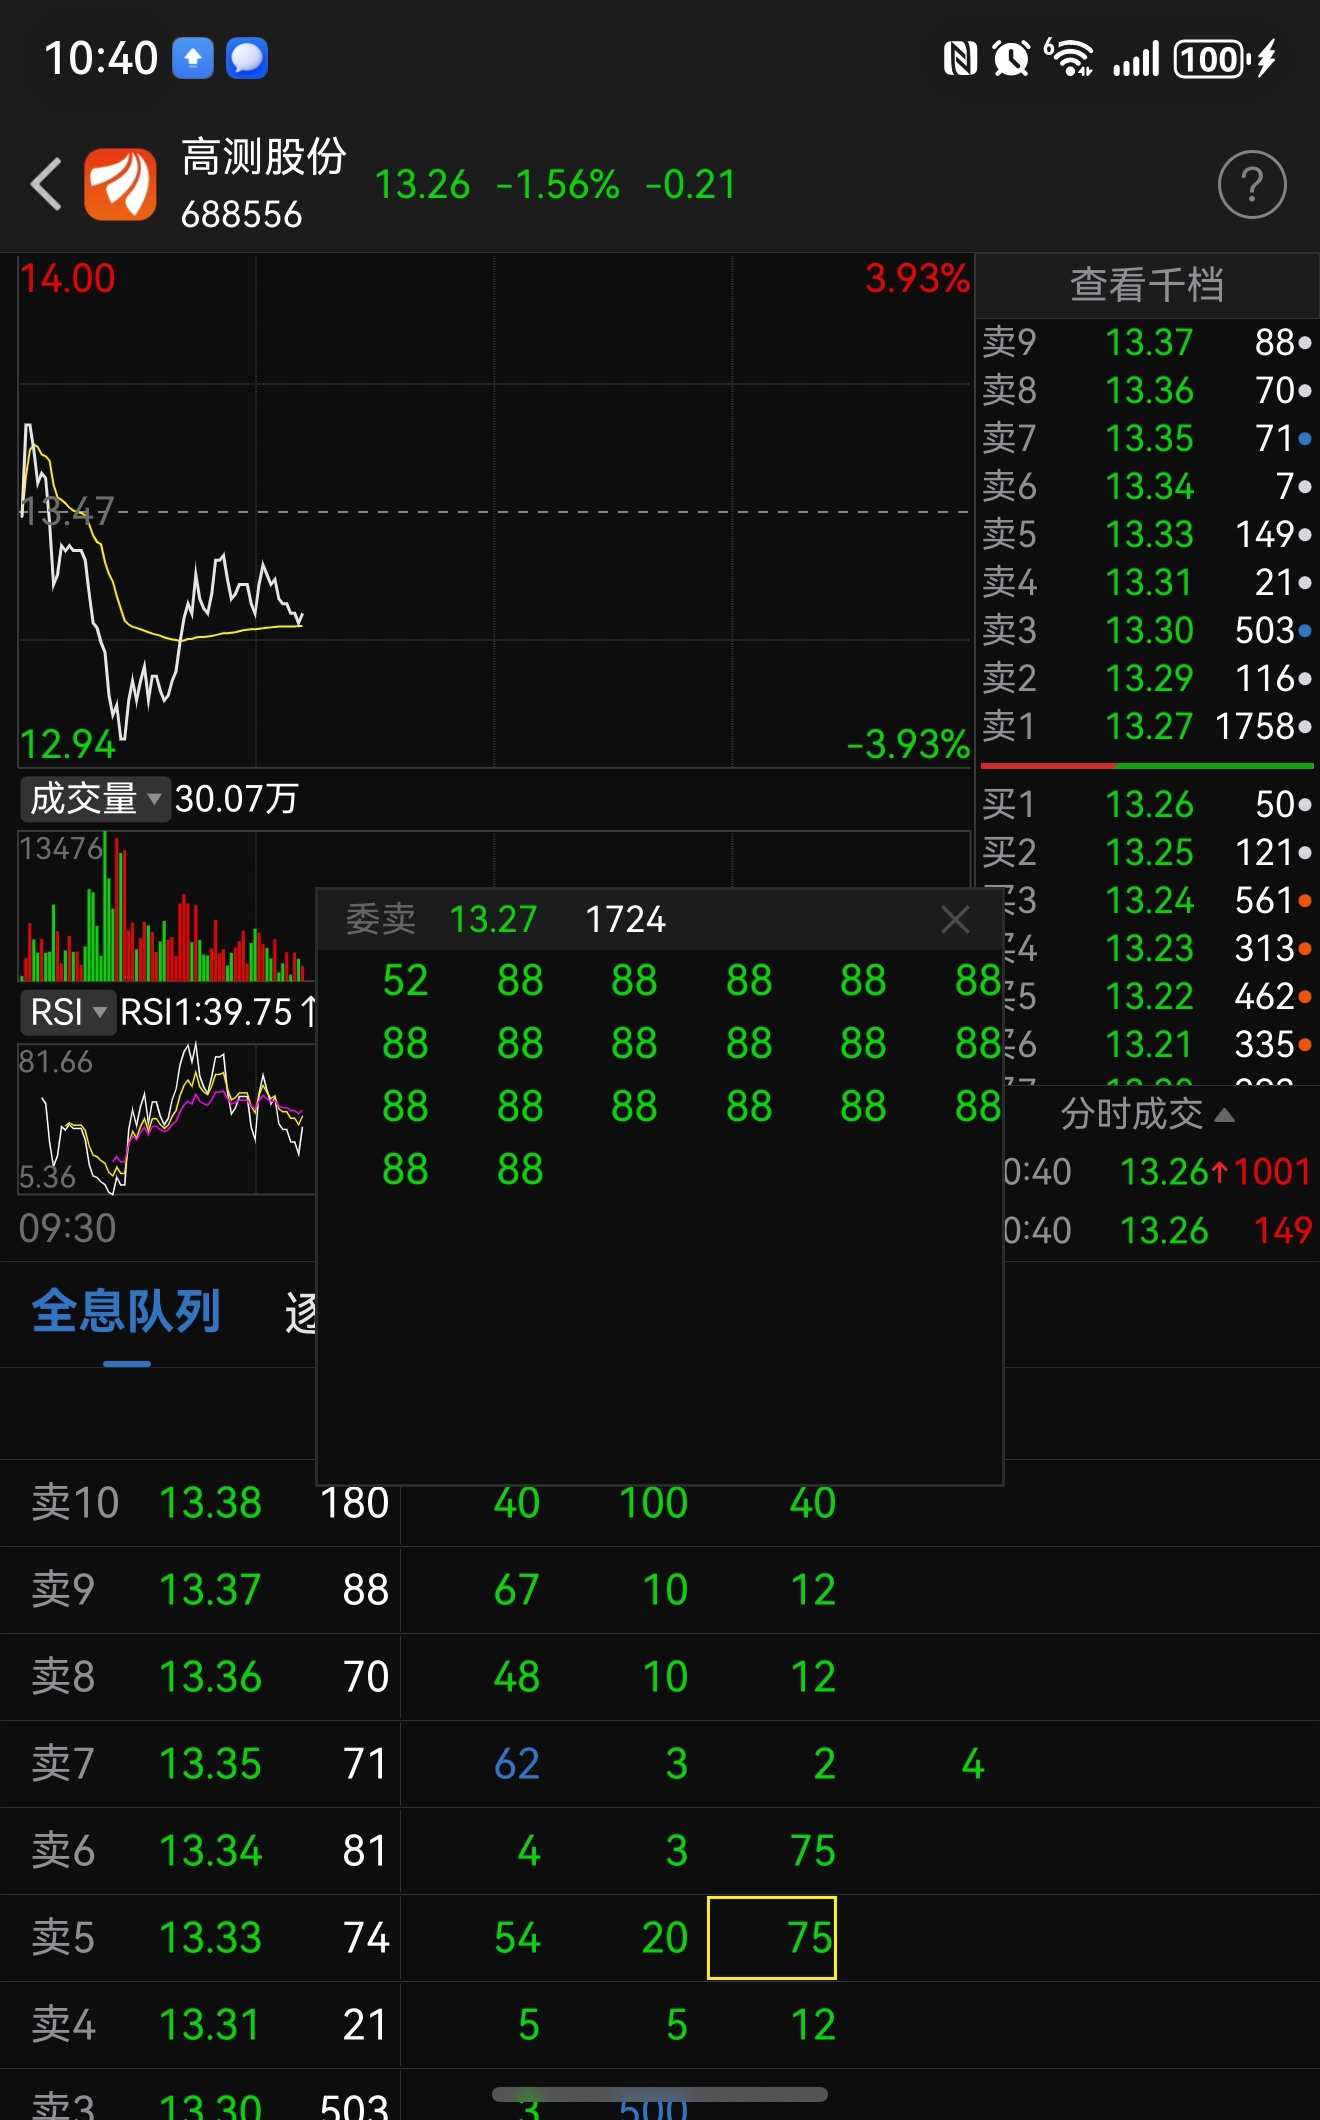Tap the dot beside 卖6 quantity 7
Screen dimensions: 1320x2120
pos(1305,487)
